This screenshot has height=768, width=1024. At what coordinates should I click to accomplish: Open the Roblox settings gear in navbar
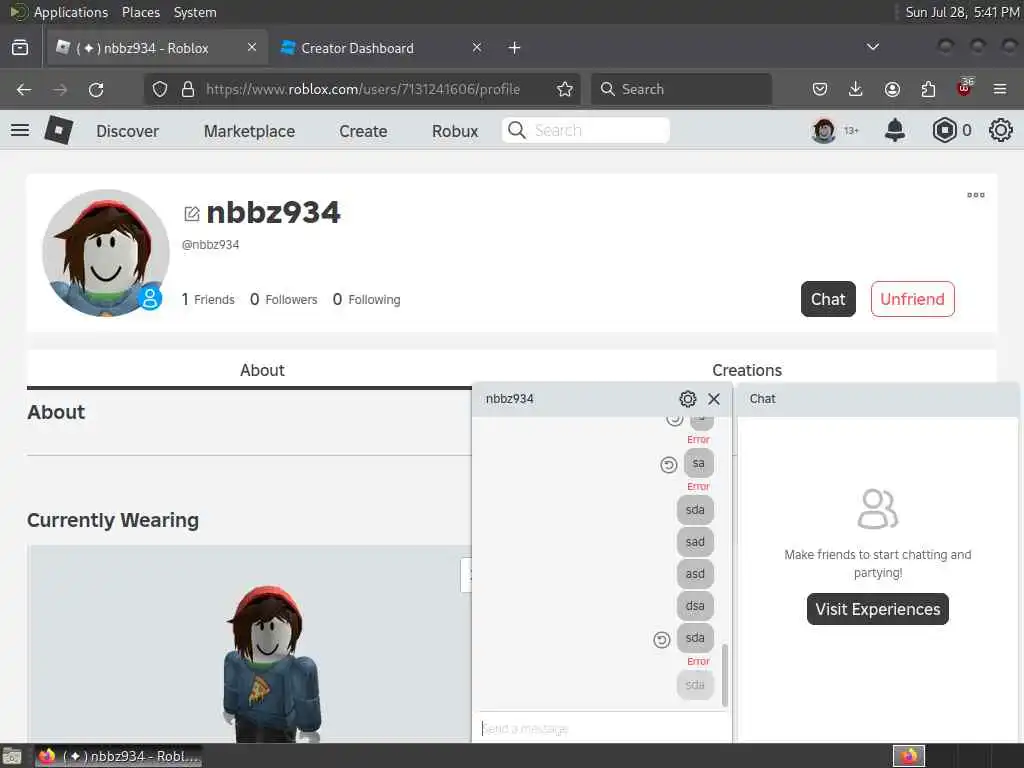[x=1000, y=131]
